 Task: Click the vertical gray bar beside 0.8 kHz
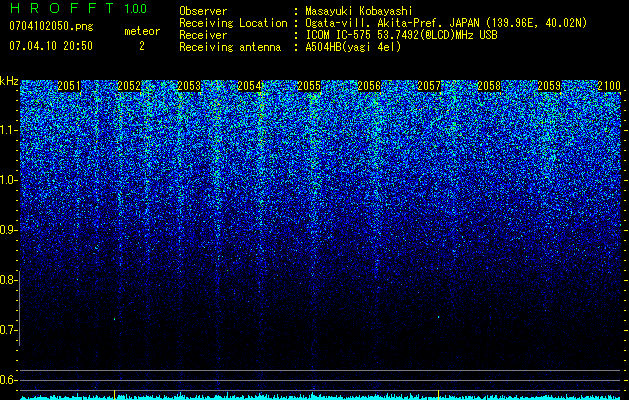coord(19,308)
